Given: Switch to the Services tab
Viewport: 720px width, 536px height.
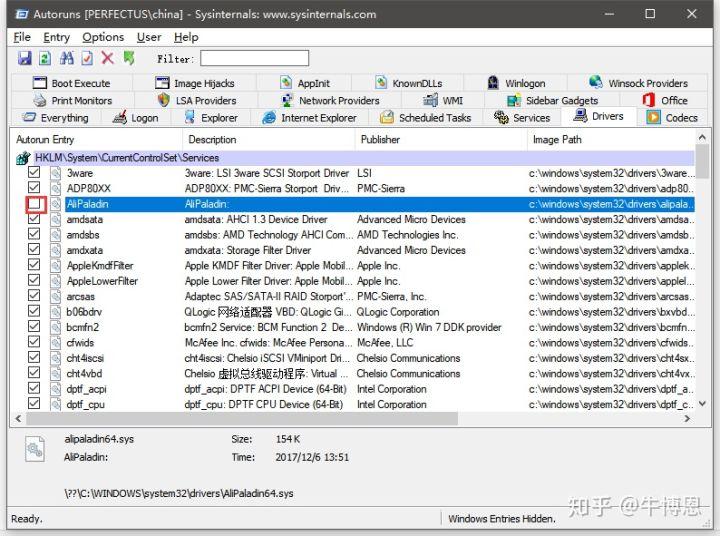Looking at the screenshot, I should (522, 118).
